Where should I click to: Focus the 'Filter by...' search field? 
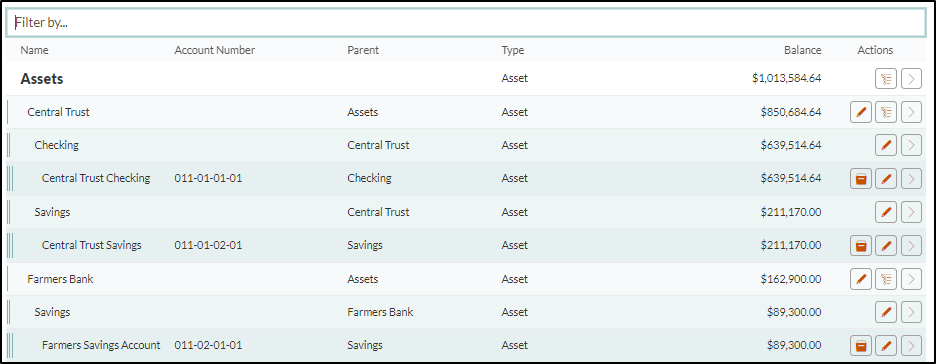[467, 23]
